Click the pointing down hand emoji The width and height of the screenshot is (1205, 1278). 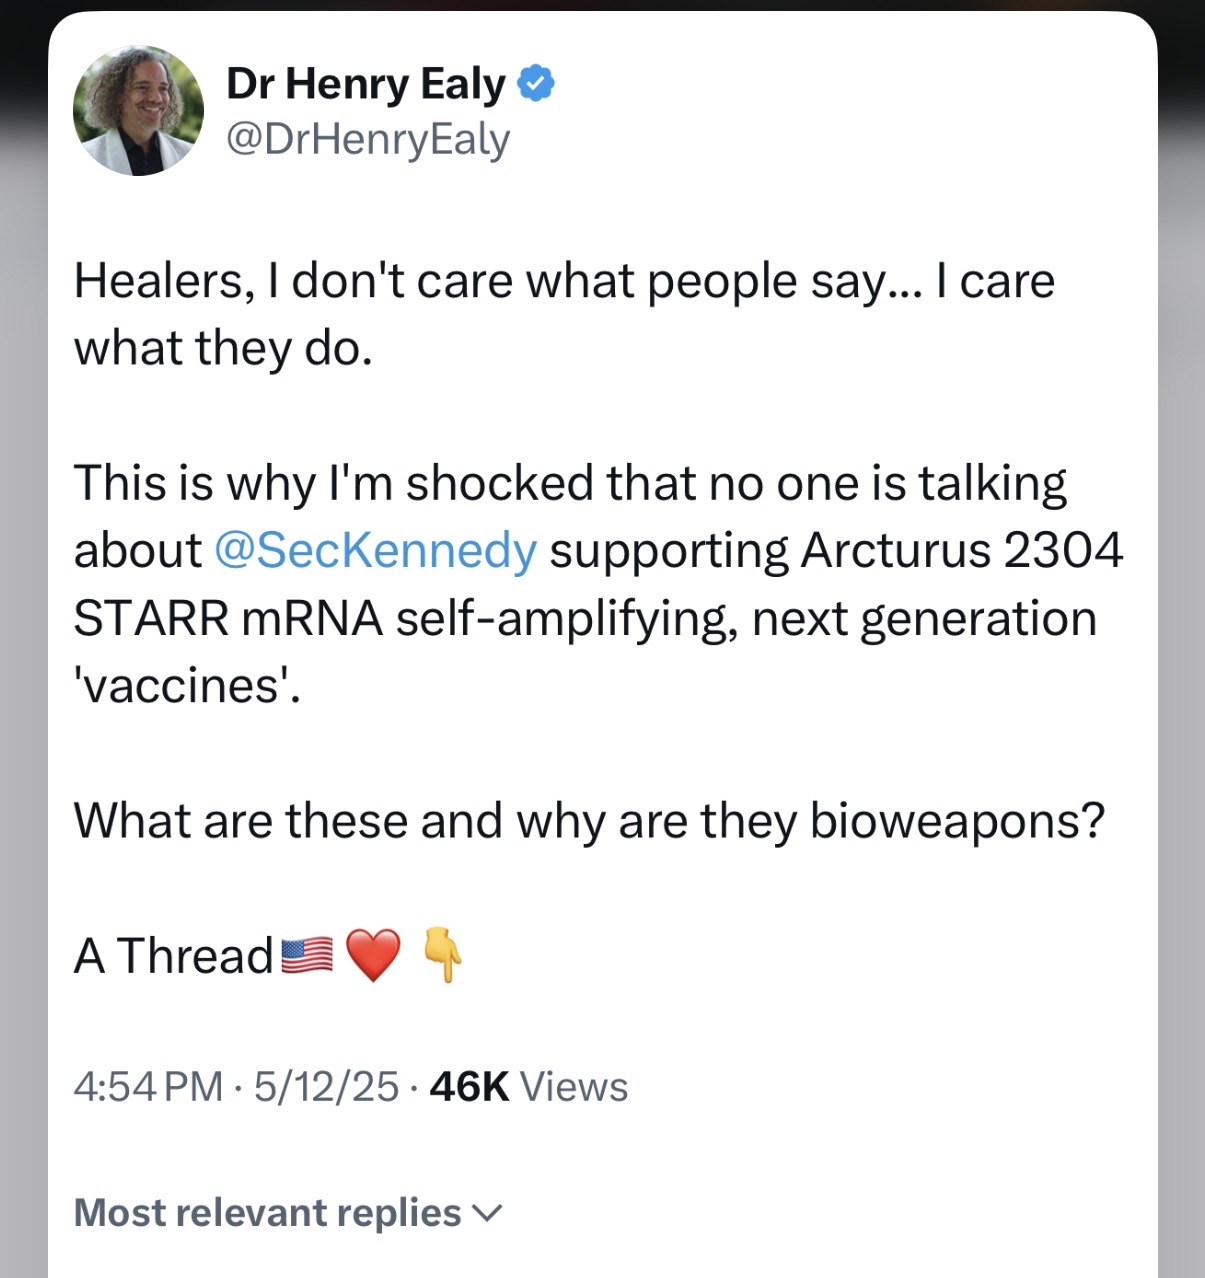tap(441, 956)
